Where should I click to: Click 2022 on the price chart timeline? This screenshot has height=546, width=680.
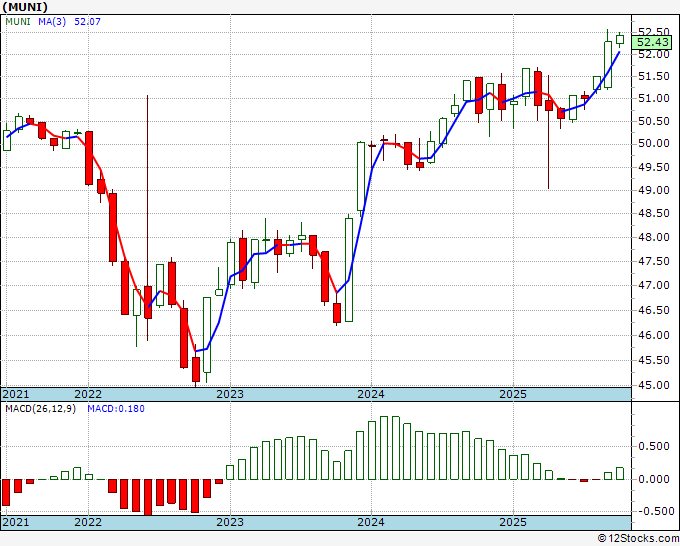[x=88, y=394]
